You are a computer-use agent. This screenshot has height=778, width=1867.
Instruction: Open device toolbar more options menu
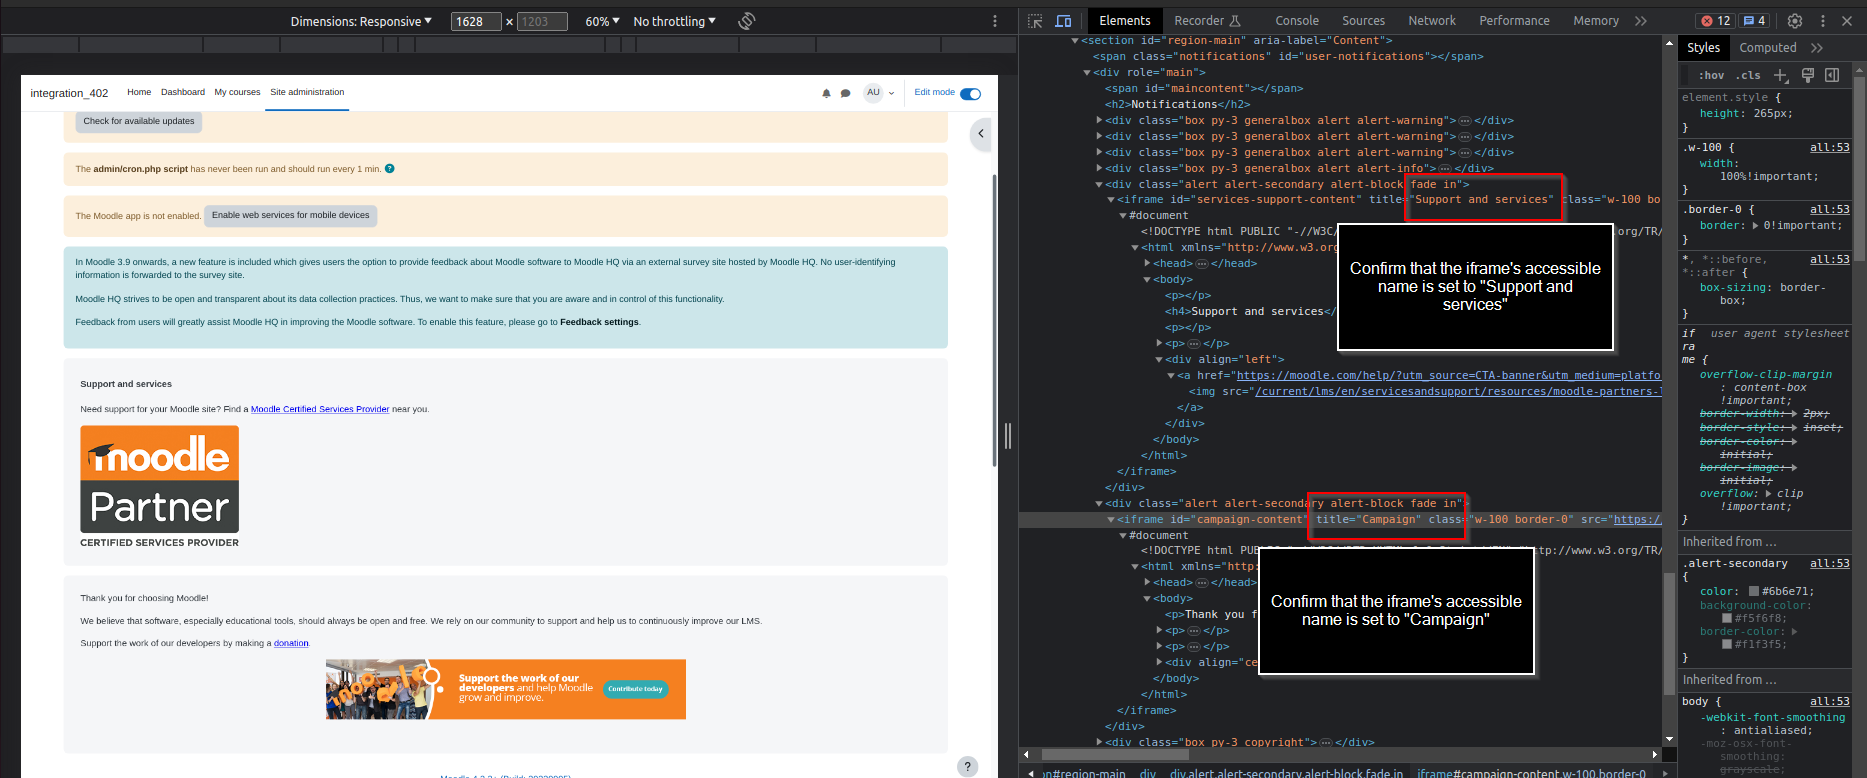pos(994,21)
